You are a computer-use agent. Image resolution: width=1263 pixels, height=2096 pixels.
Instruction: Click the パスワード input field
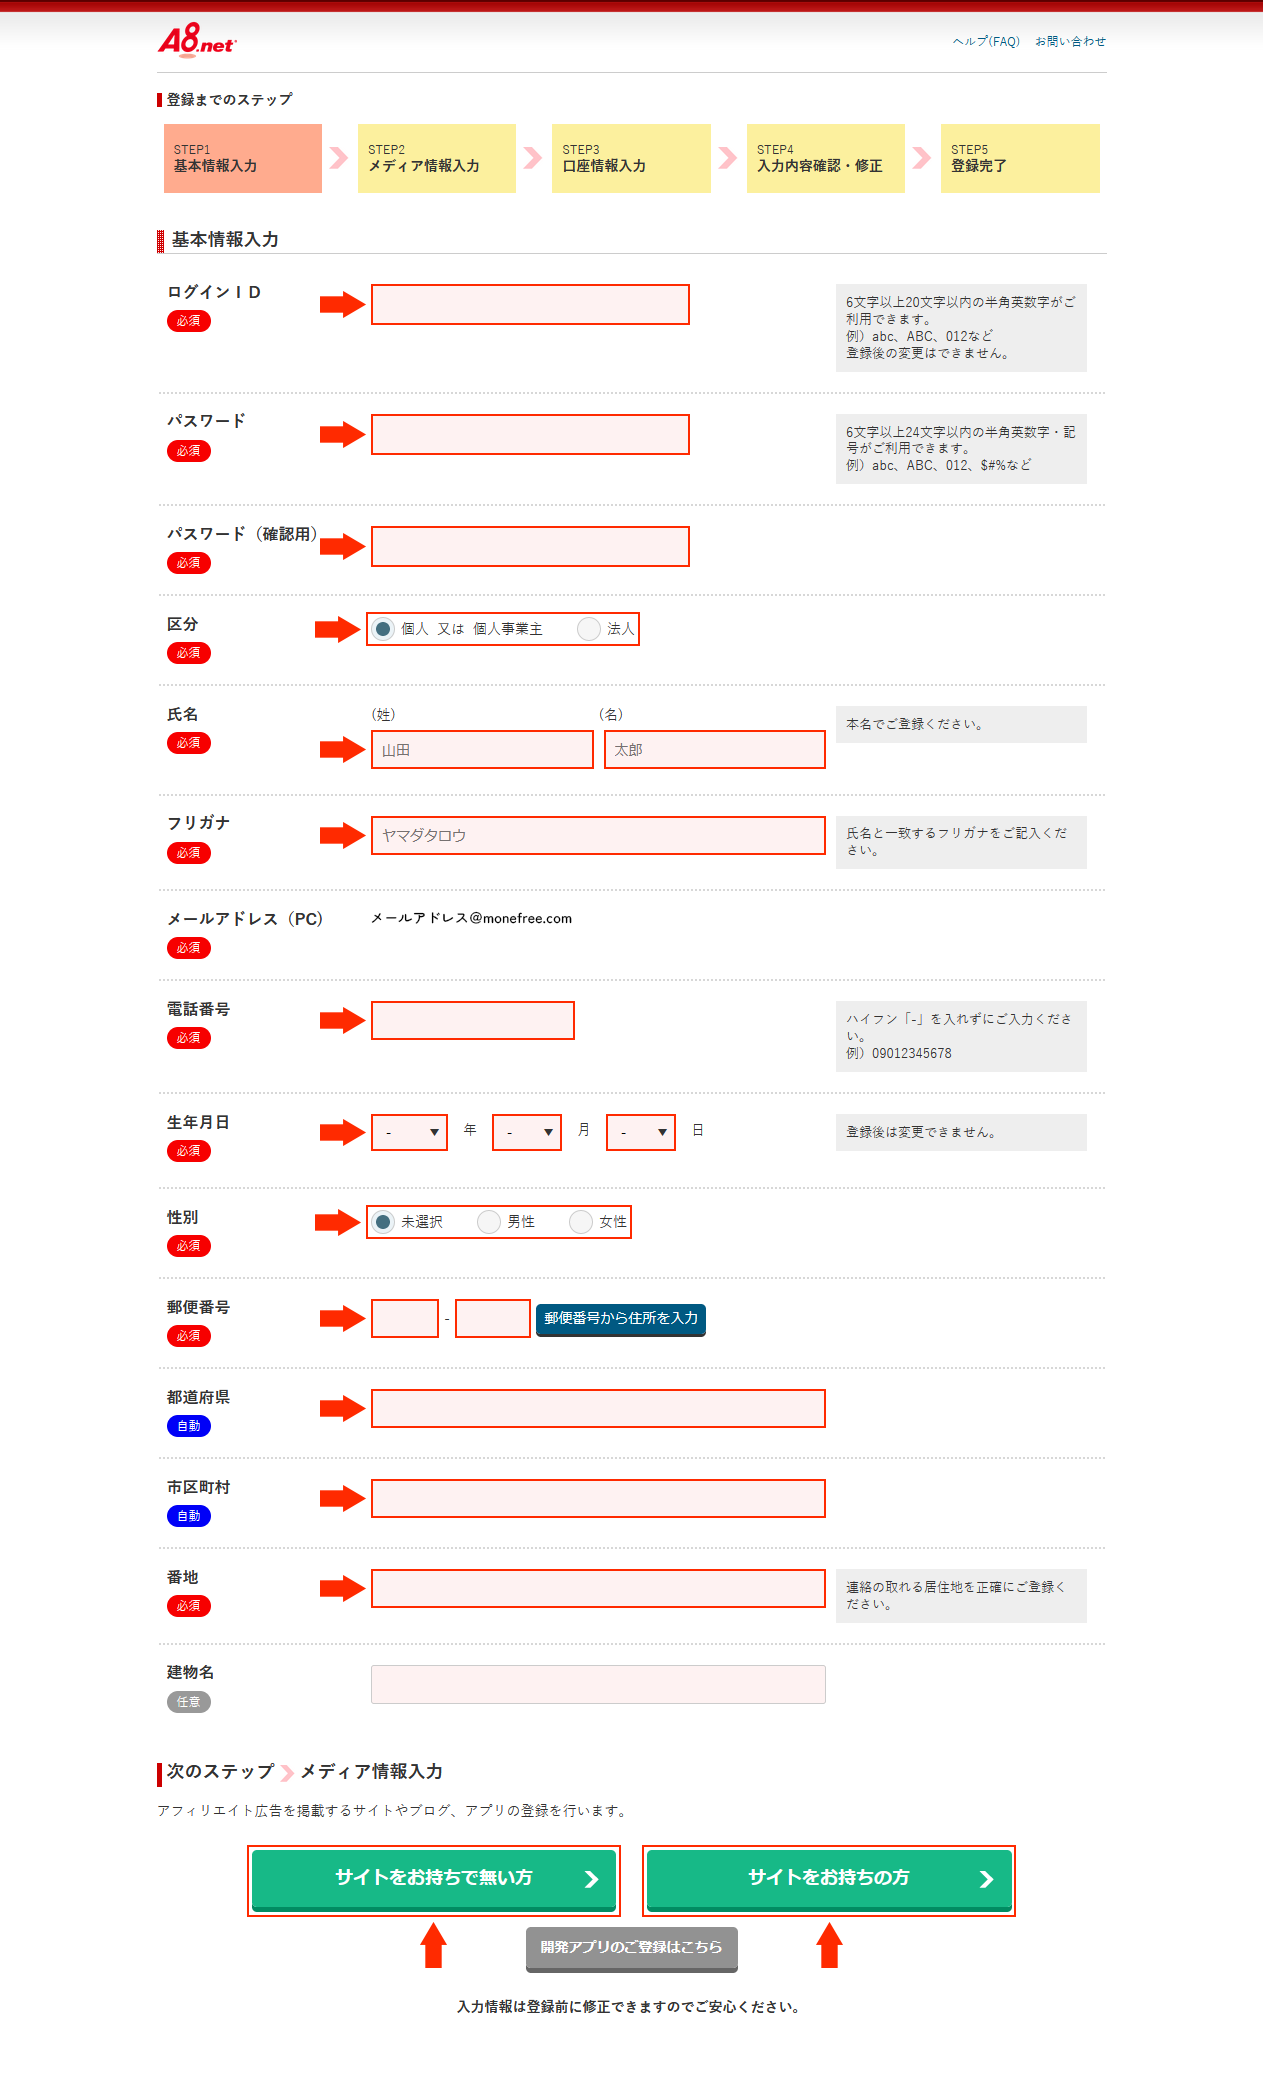(x=529, y=434)
